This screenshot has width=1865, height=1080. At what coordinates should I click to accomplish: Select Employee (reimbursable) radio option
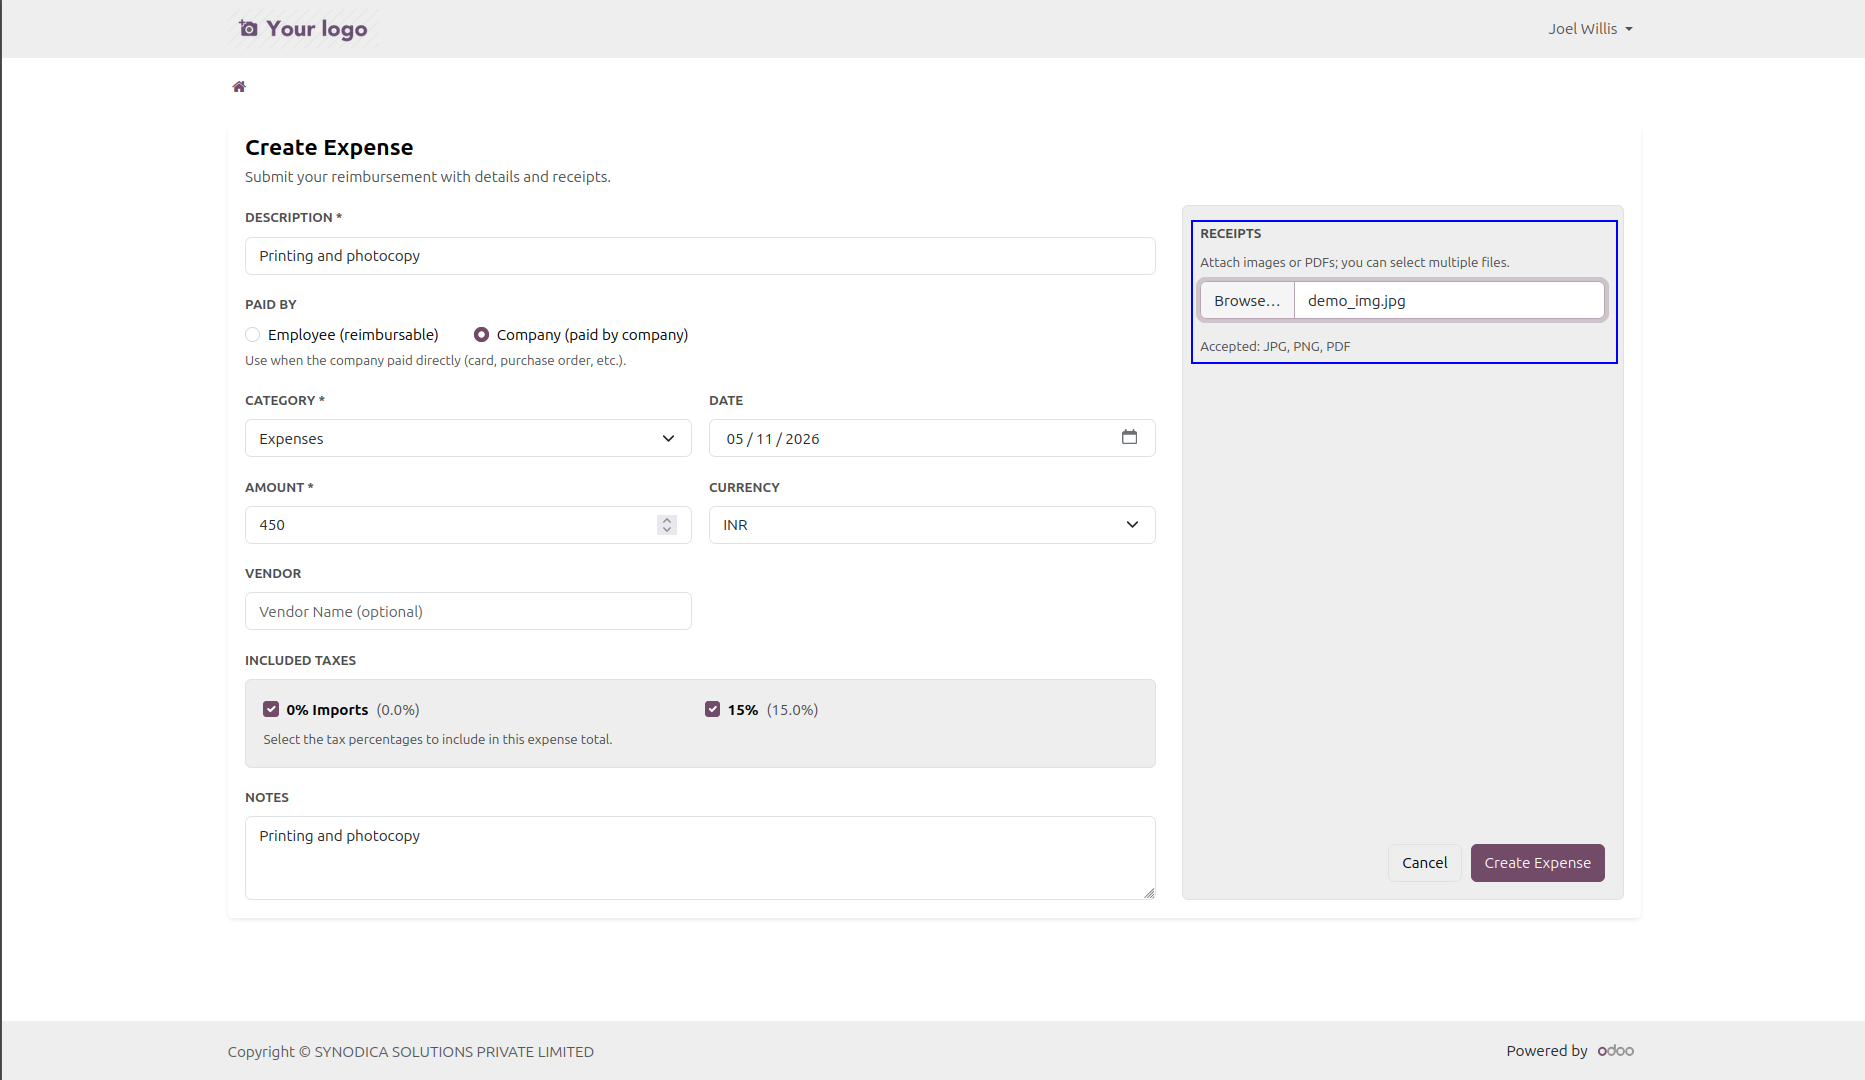(253, 335)
